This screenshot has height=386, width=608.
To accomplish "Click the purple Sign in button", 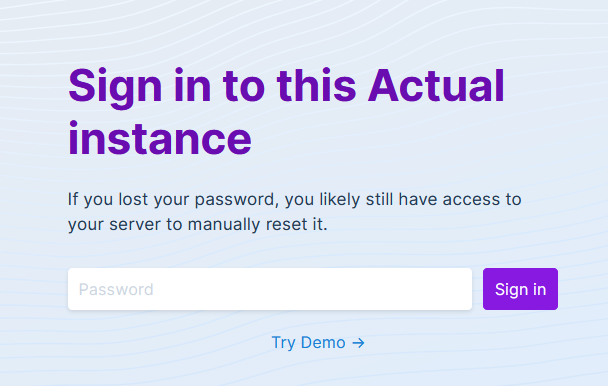I will tap(520, 289).
